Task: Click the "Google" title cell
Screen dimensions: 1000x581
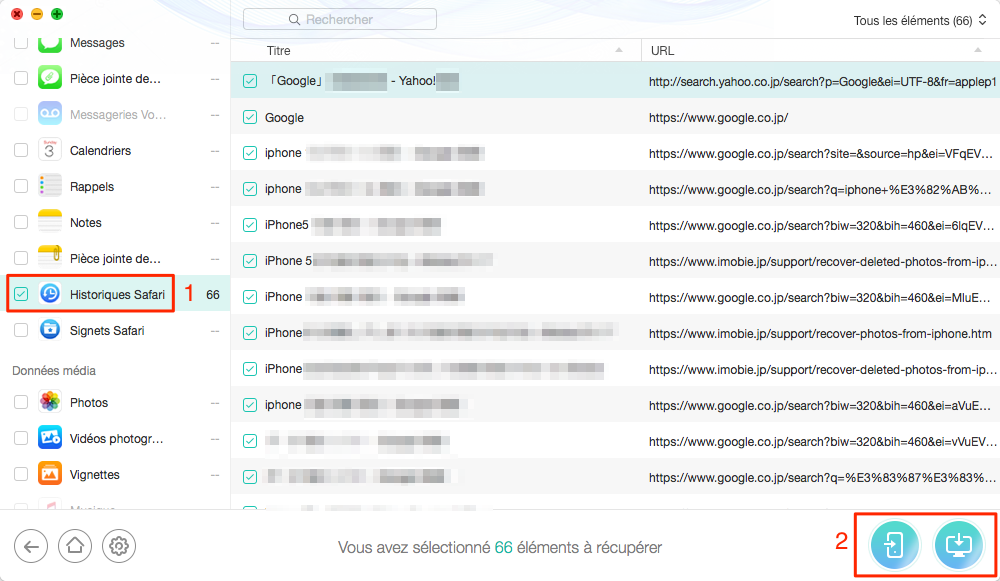Action: pyautogui.click(x=284, y=118)
